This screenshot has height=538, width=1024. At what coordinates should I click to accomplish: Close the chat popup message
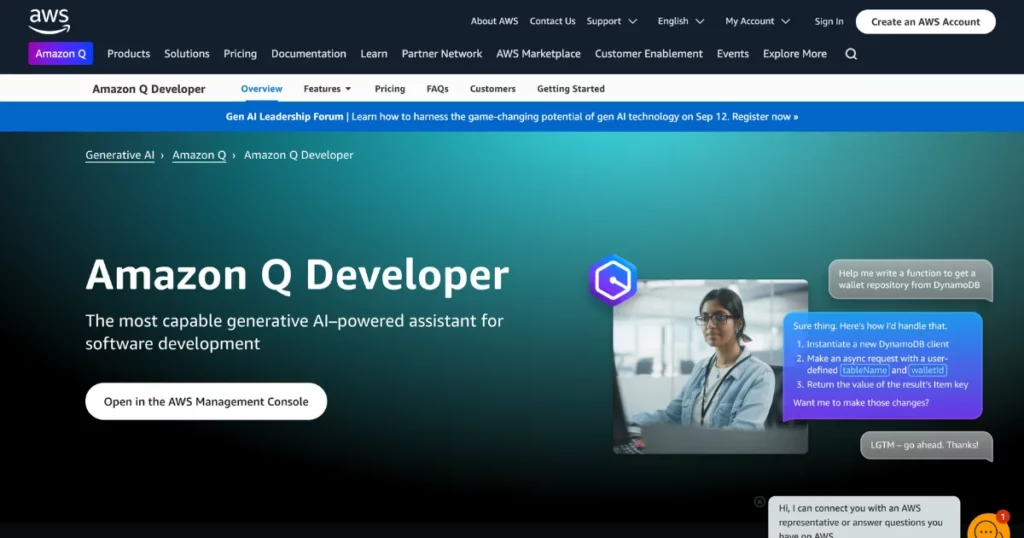pyautogui.click(x=759, y=501)
